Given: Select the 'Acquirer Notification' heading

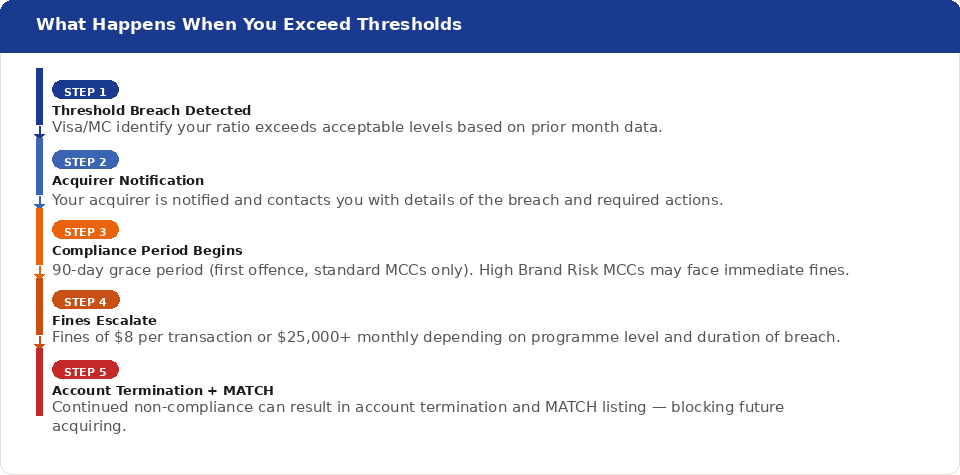Looking at the screenshot, I should pyautogui.click(x=128, y=181).
